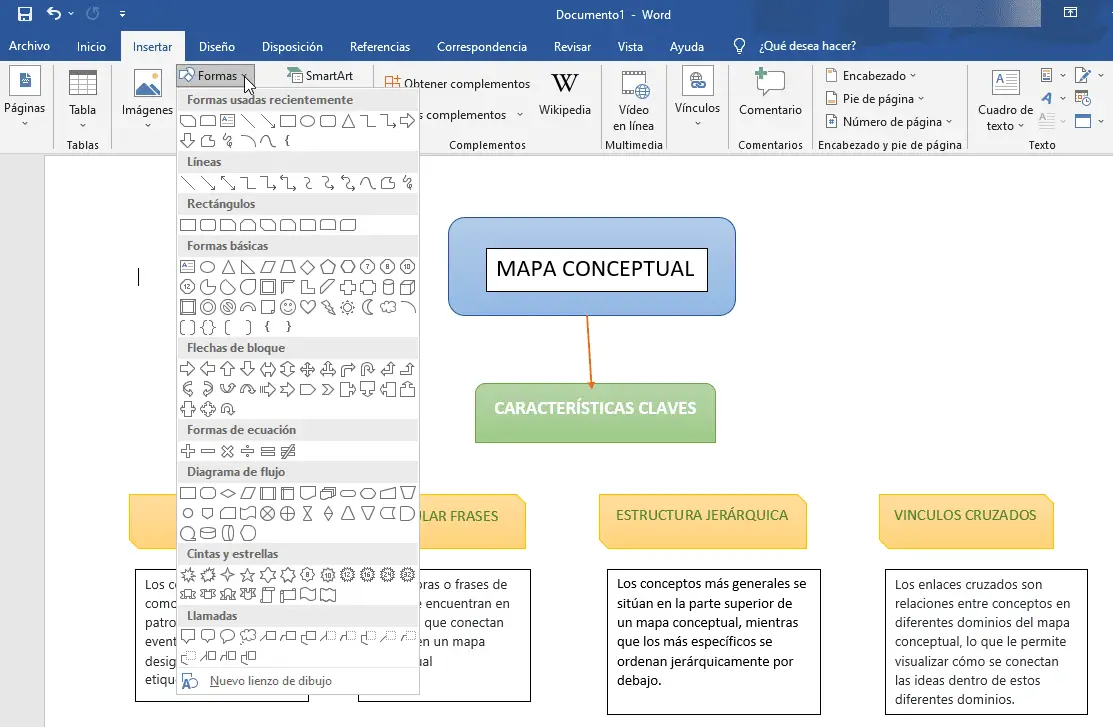Collapse the Formas shapes dropdown button
Viewport: 1113px width, 727px height.
click(215, 75)
